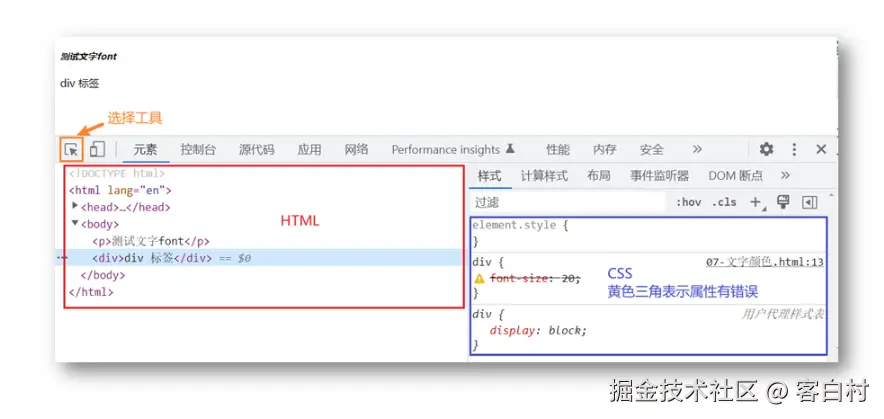
Task: Click the display property name
Action: [511, 330]
